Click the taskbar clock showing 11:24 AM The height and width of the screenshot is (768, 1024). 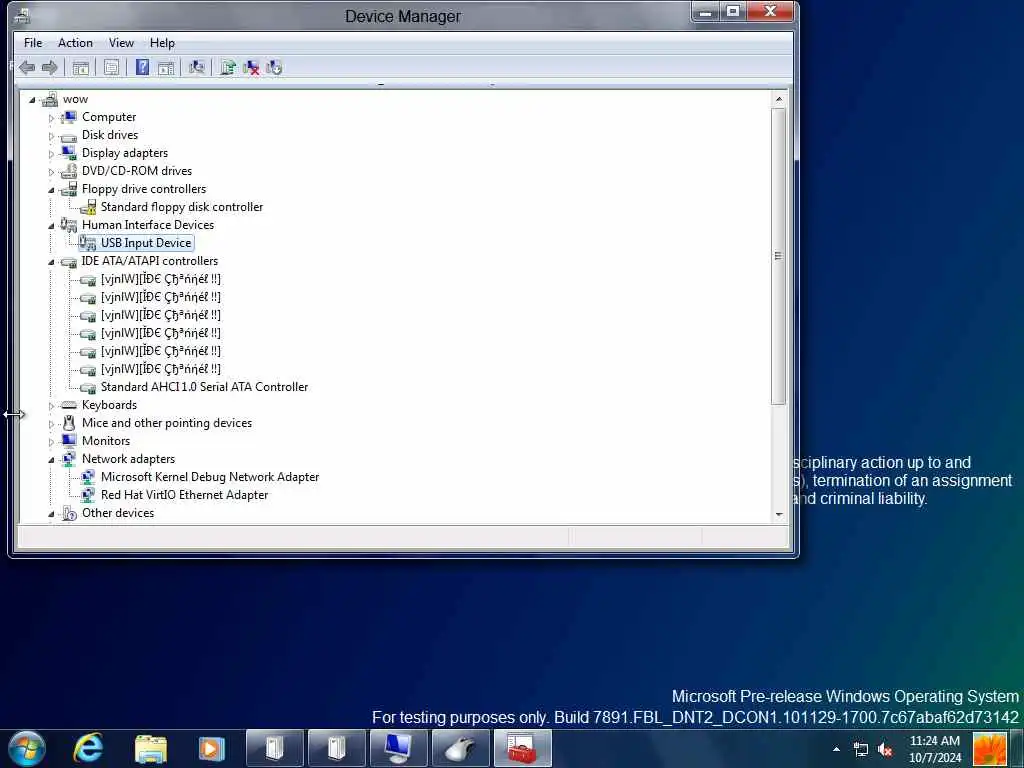click(935, 749)
